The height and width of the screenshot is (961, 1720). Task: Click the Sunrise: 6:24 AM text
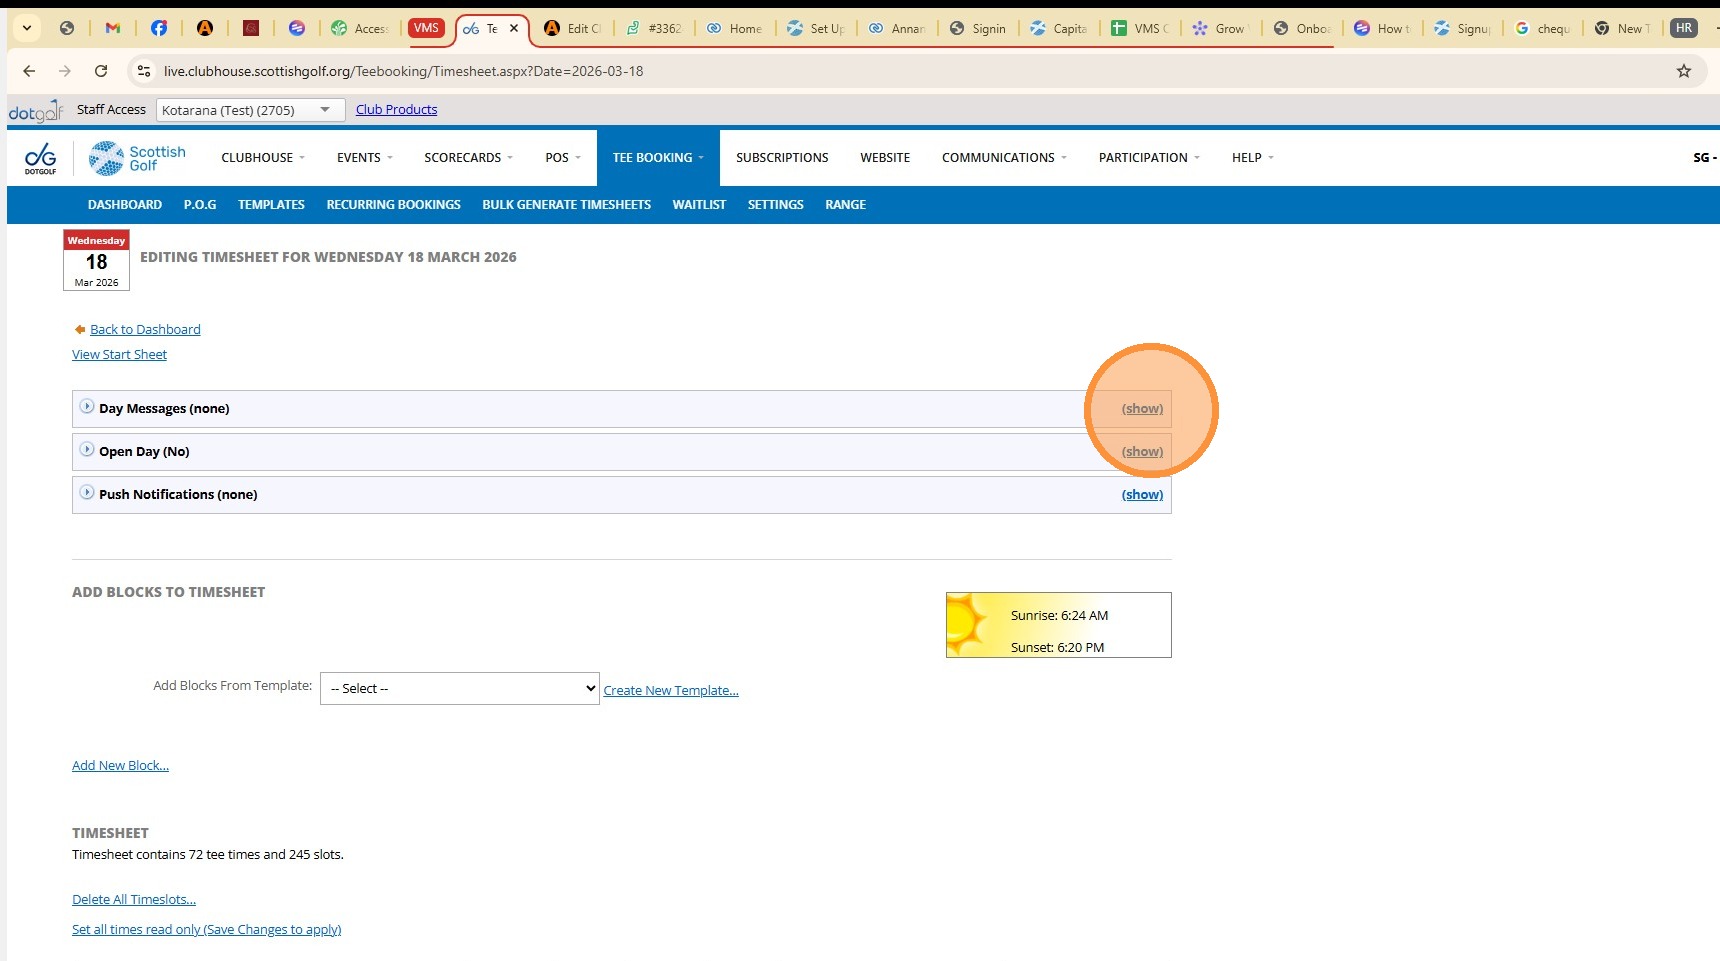click(x=1059, y=616)
